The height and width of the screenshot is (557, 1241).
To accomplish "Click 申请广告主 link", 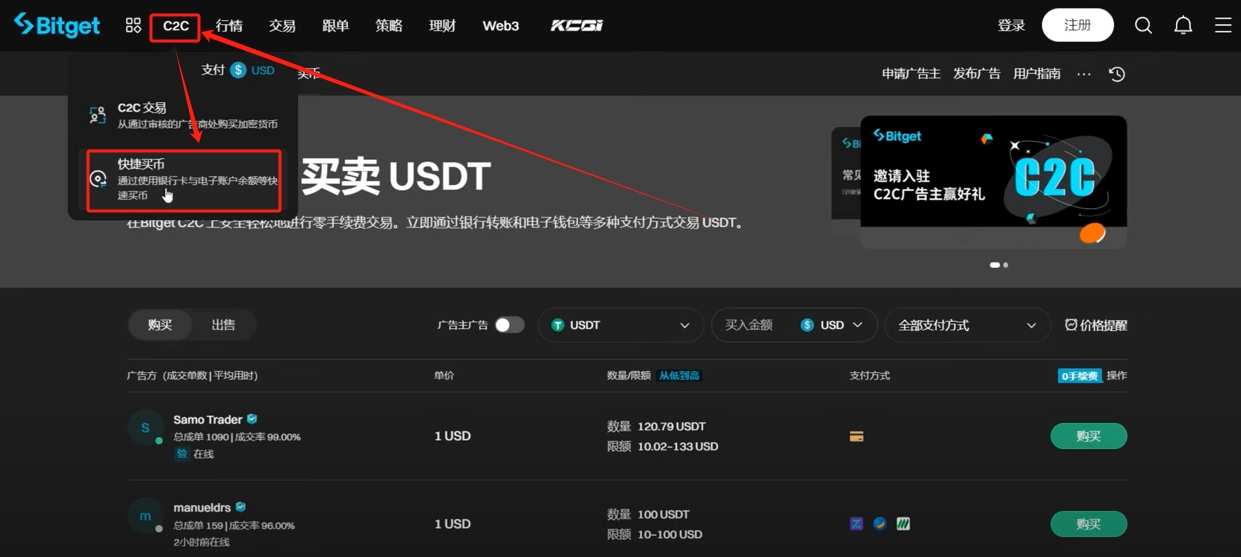I will [911, 74].
